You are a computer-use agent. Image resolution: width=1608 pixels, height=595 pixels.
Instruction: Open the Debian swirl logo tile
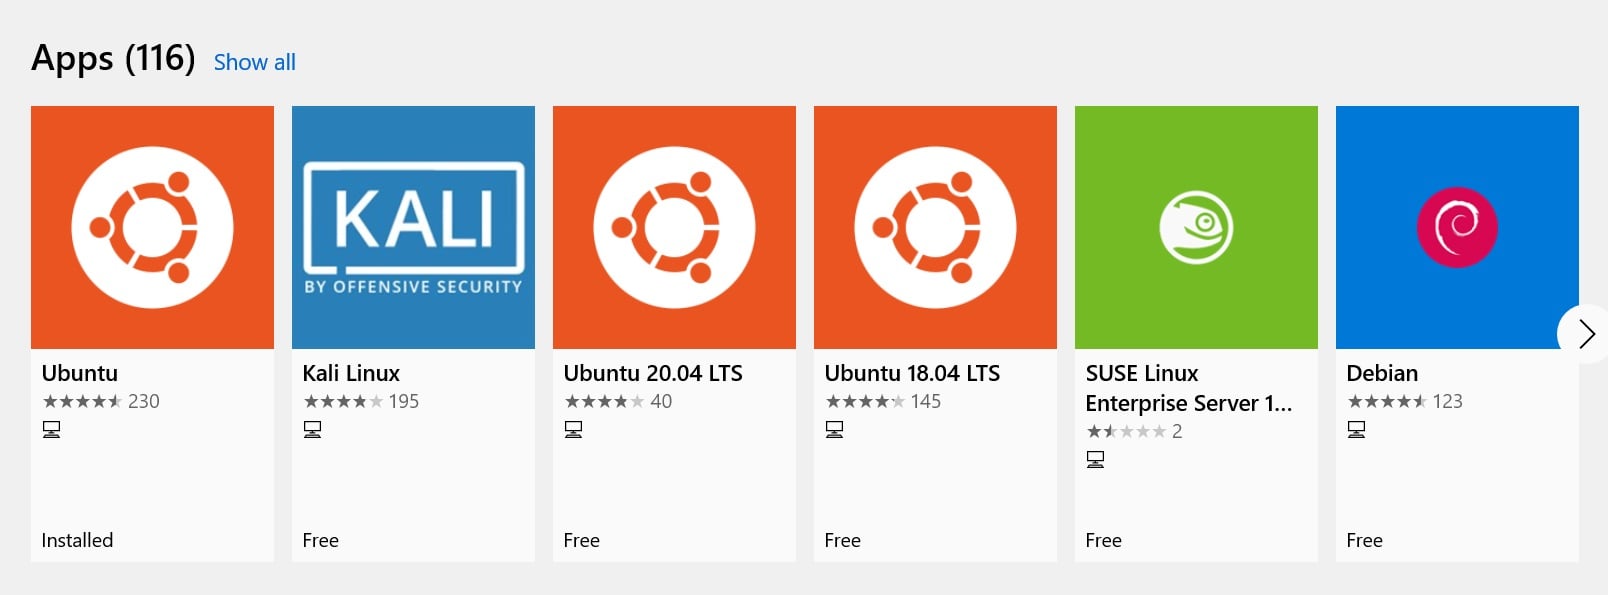coord(1457,227)
